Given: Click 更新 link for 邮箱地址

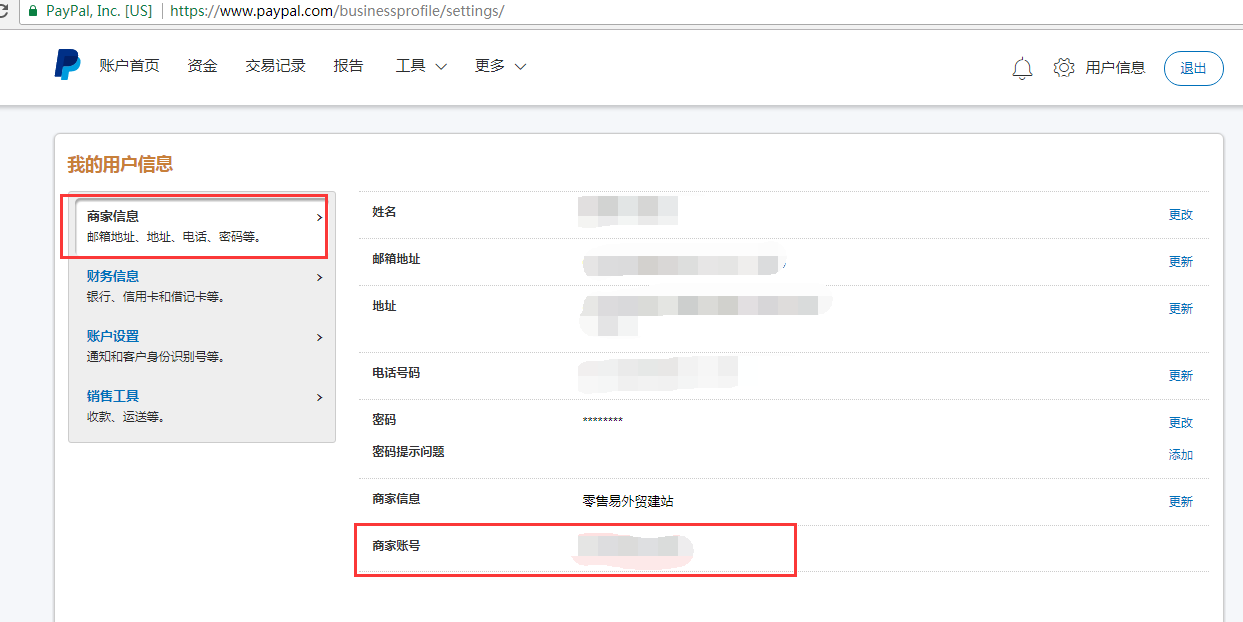Looking at the screenshot, I should (1180, 261).
